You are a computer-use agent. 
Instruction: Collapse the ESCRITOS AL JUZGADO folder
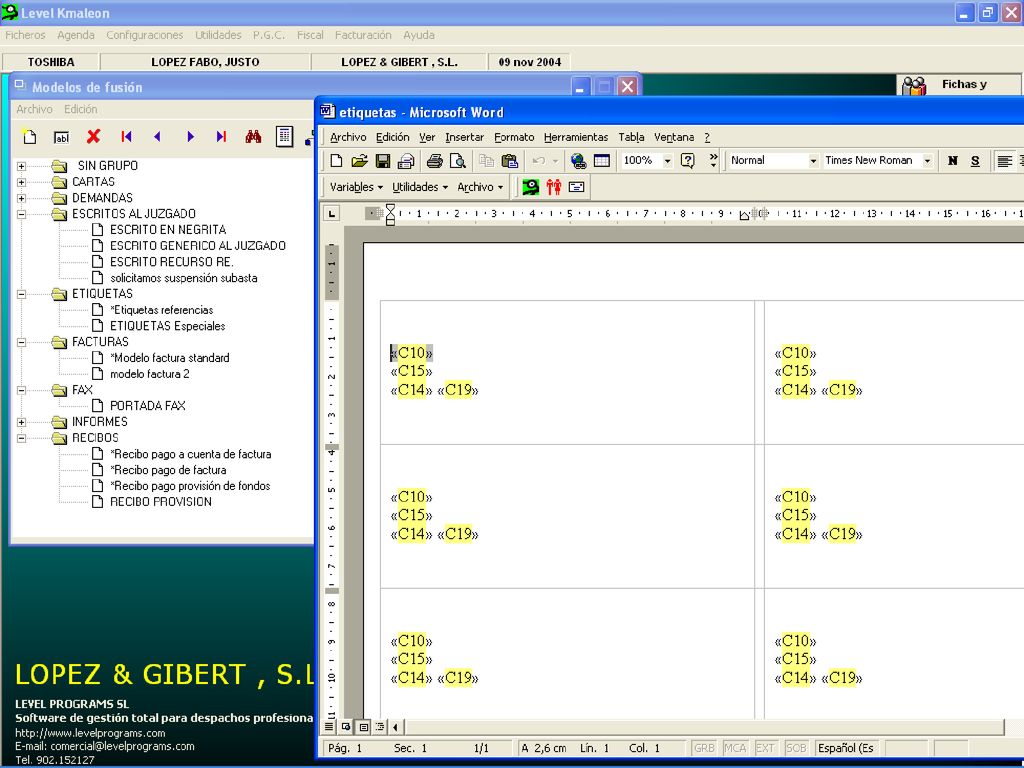(22, 214)
